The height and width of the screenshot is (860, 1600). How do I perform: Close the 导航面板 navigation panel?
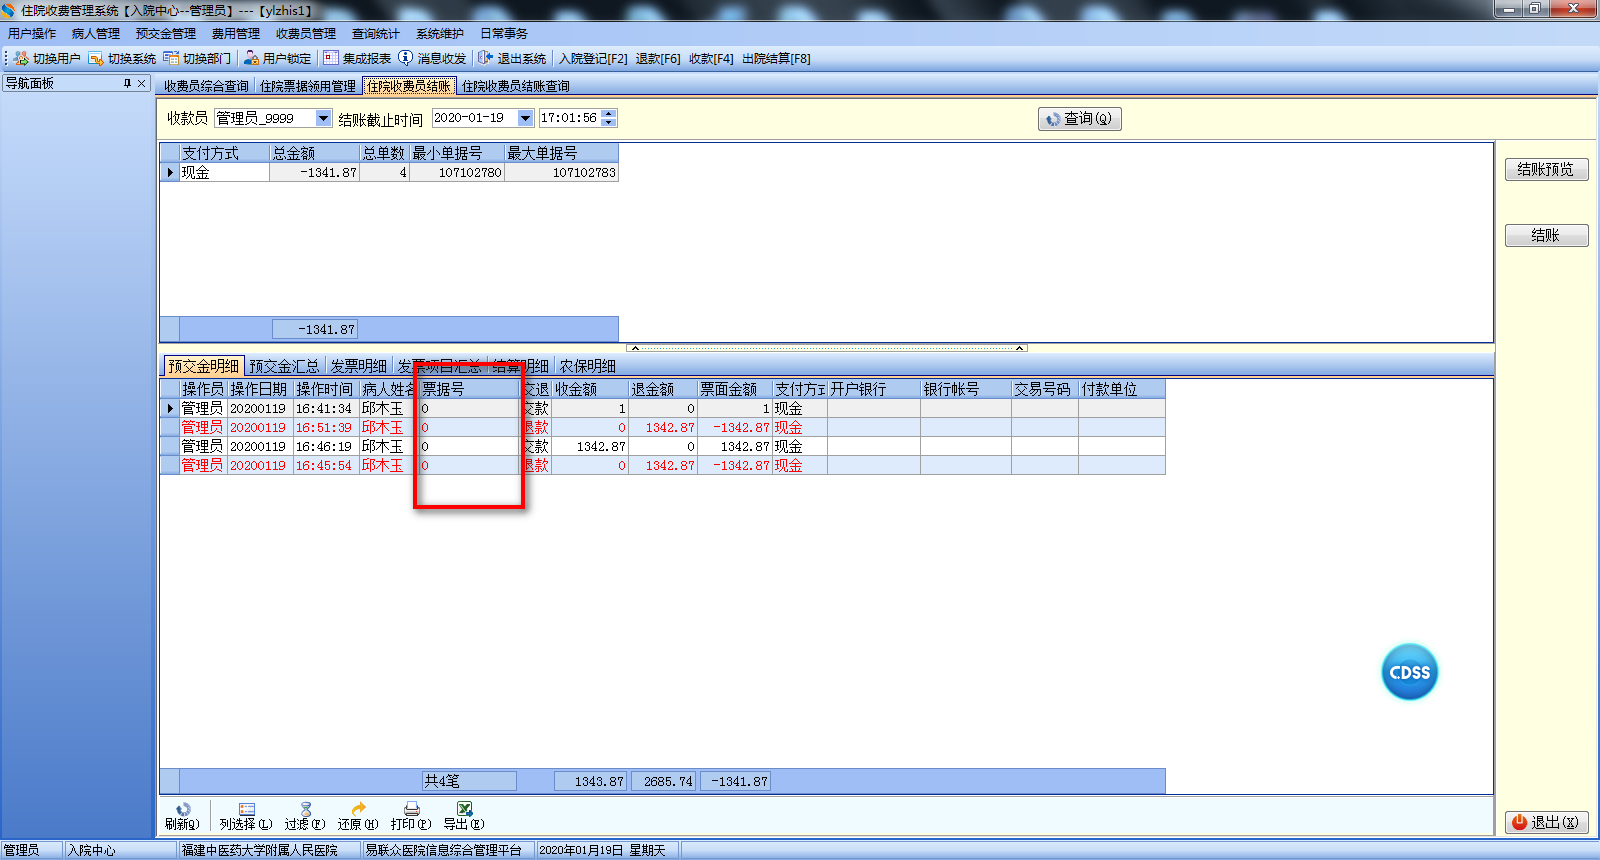click(x=142, y=83)
